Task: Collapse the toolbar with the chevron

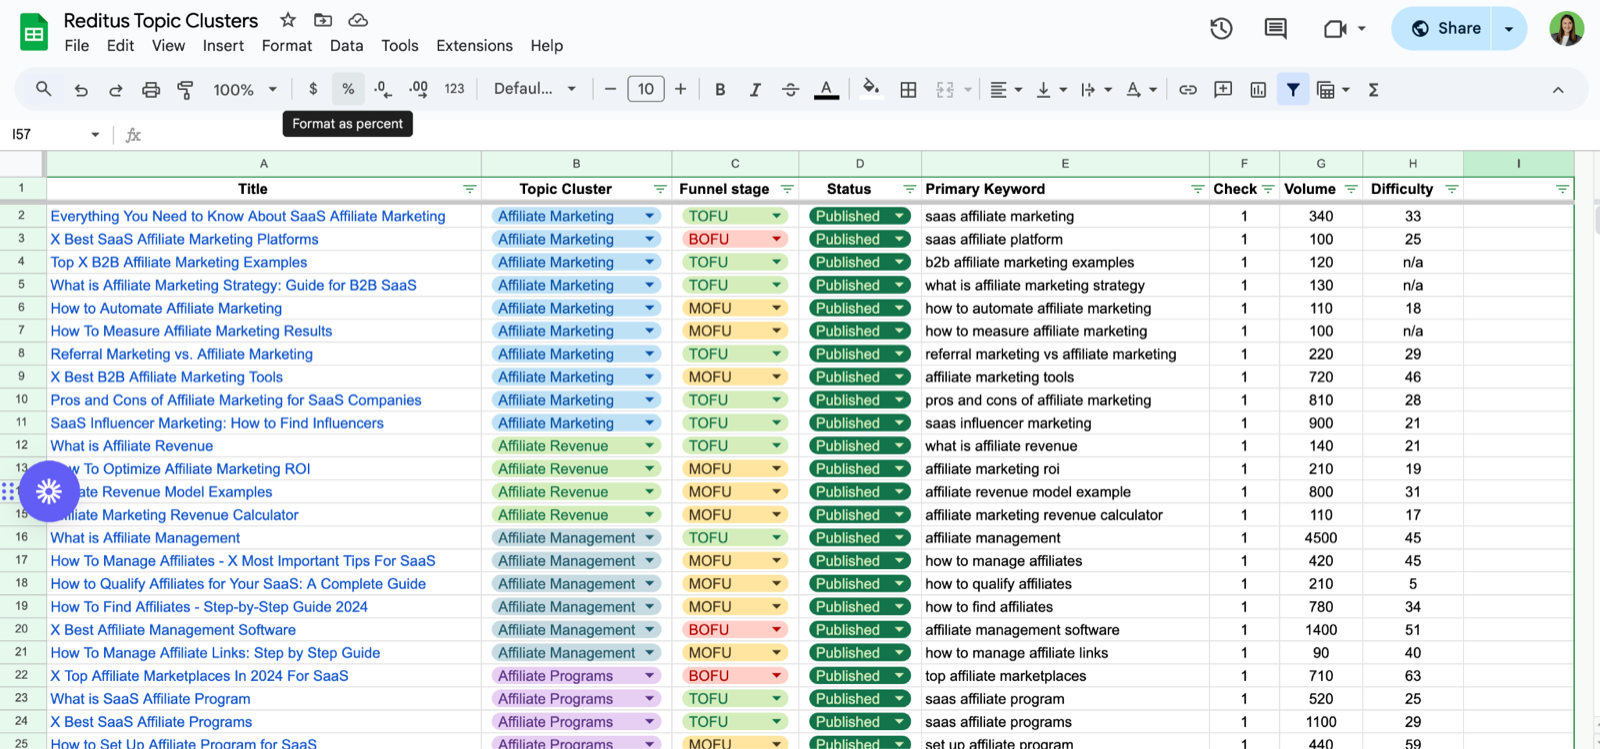Action: coord(1558,90)
